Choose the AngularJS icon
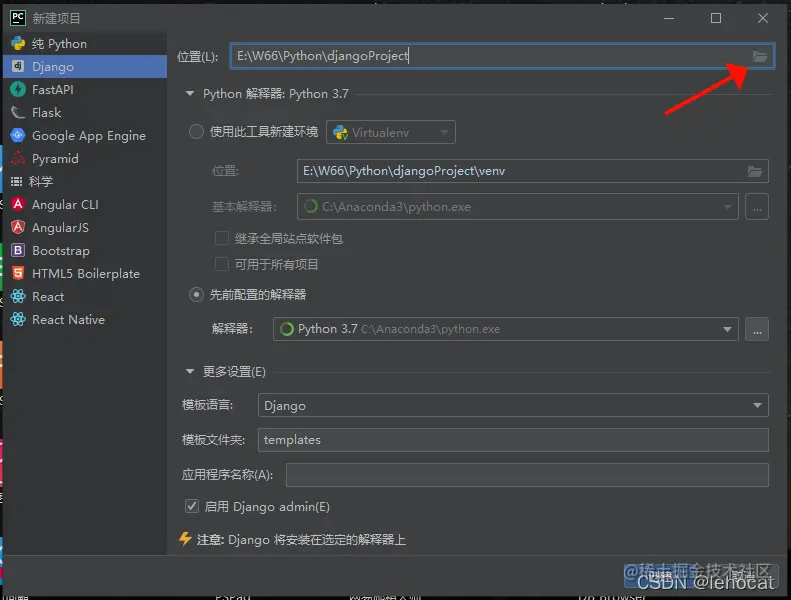Viewport: 791px width, 600px height. pyautogui.click(x=18, y=228)
